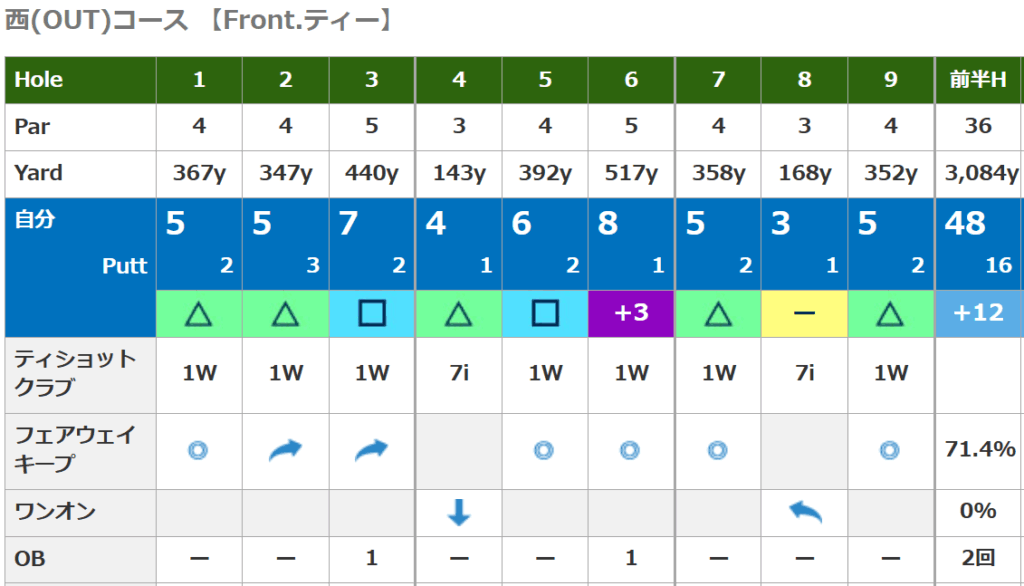The image size is (1024, 586).
Task: Click hole 8 one-on left arrow icon
Action: tap(805, 512)
